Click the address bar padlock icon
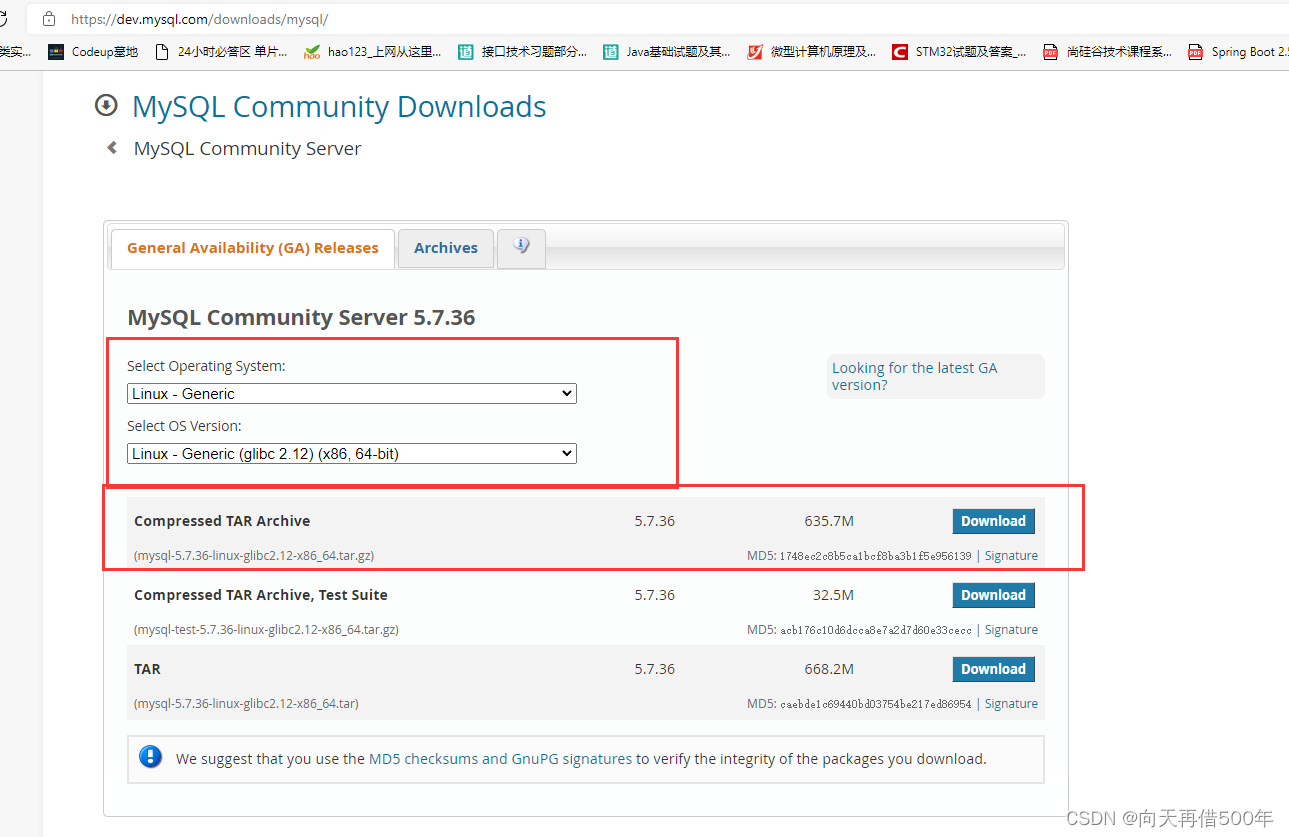 [x=48, y=19]
